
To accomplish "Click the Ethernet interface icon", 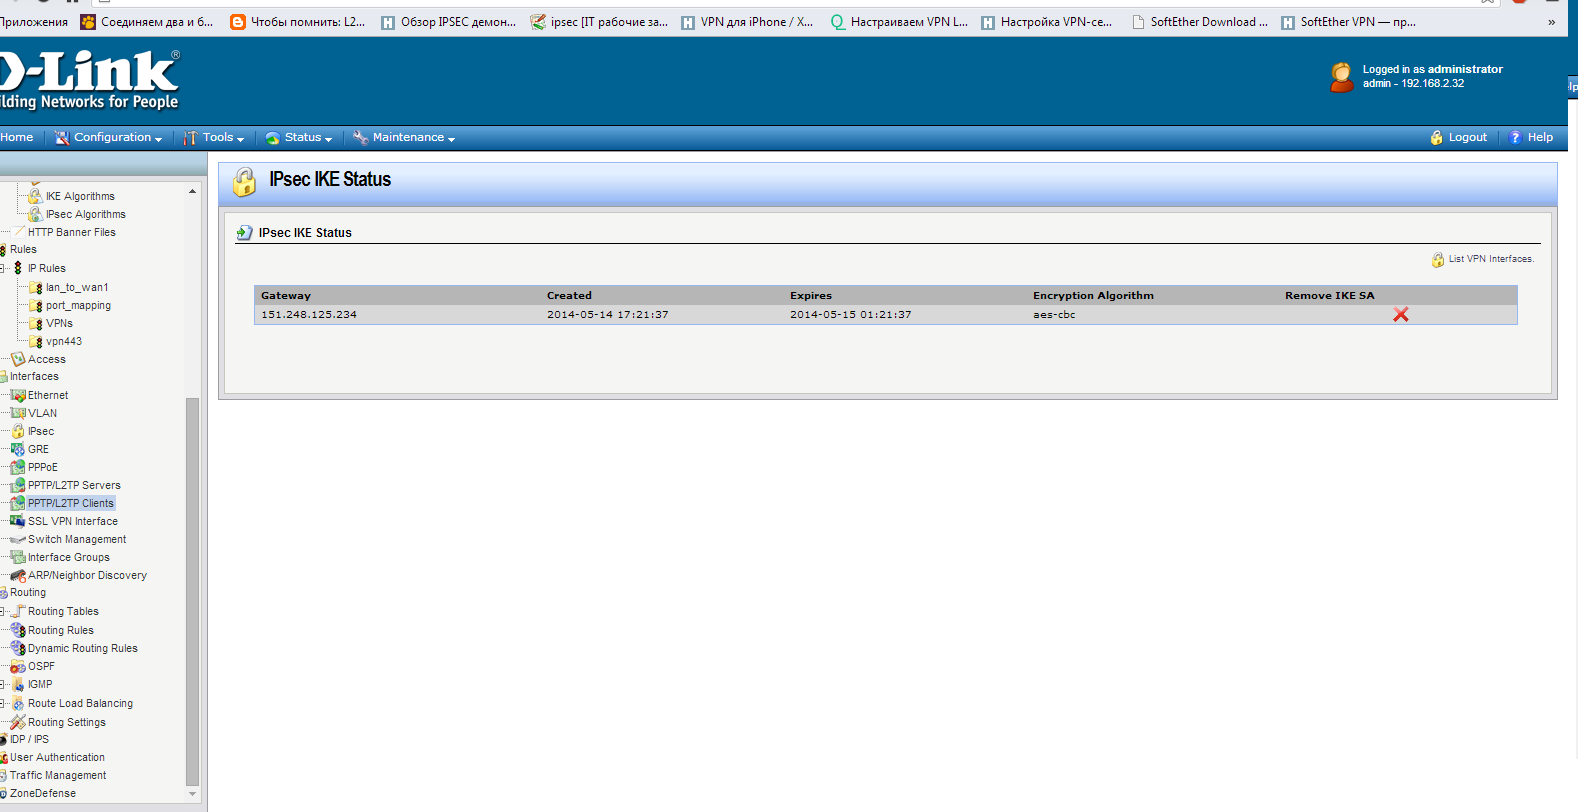I will [18, 395].
